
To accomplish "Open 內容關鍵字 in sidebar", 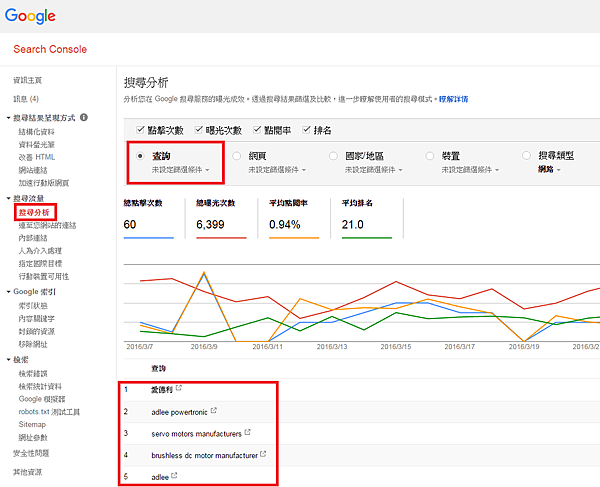I will click(x=37, y=319).
